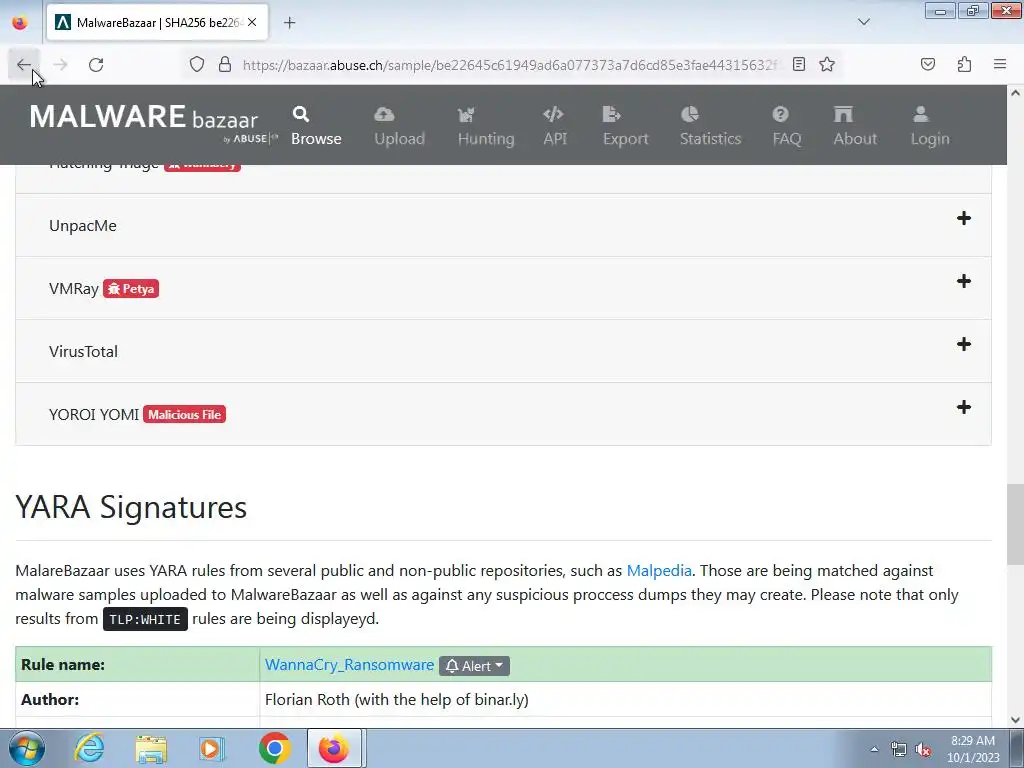Click the vertical scrollbar thumb
The height and width of the screenshot is (768, 1024).
point(1016,524)
